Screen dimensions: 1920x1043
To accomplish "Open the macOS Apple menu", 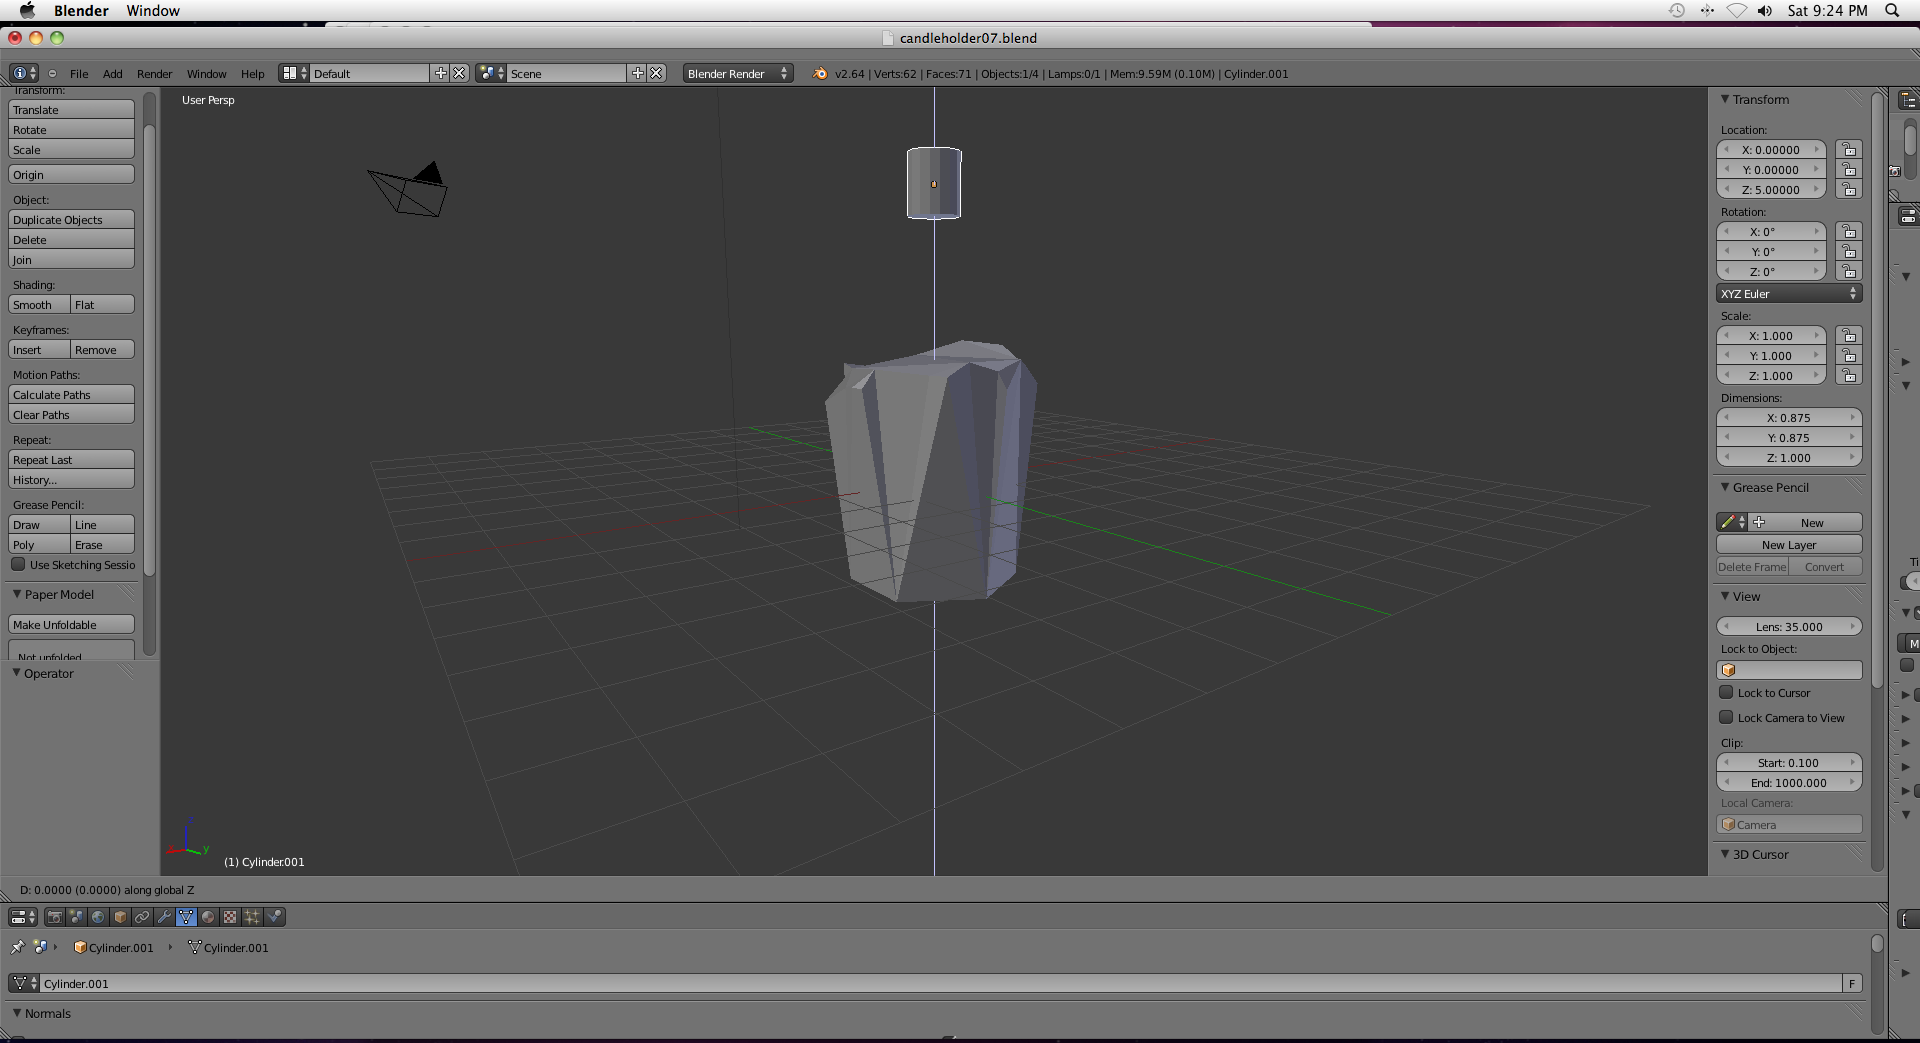I will click(x=27, y=10).
